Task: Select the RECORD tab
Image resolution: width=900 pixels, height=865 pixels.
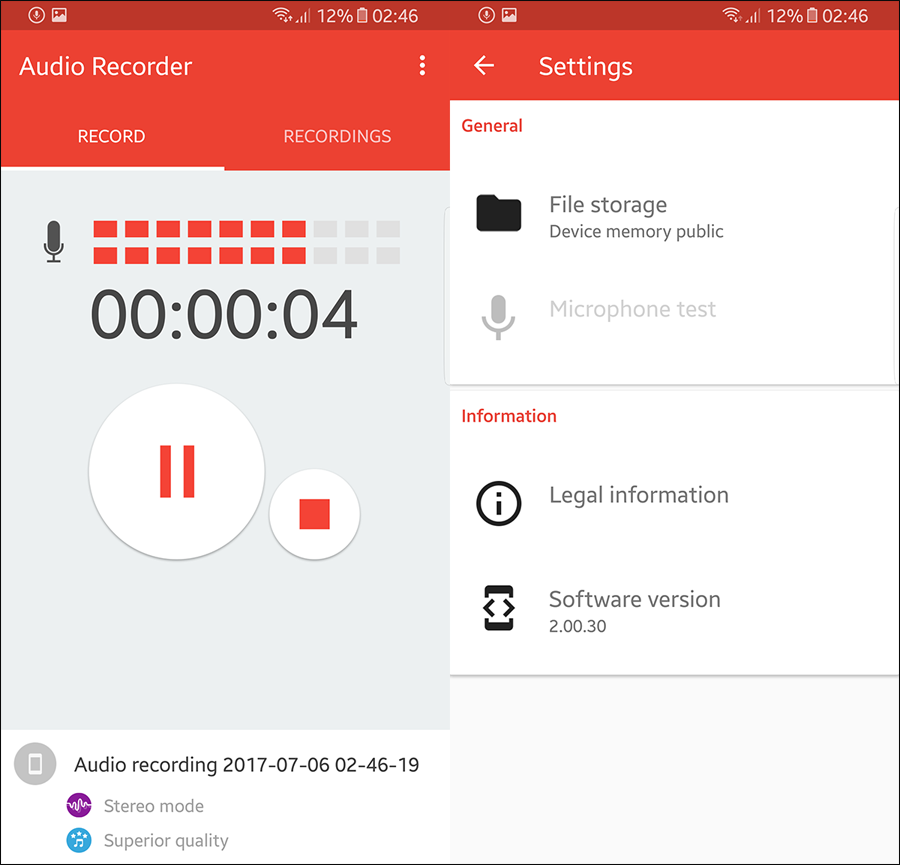Action: tap(111, 136)
